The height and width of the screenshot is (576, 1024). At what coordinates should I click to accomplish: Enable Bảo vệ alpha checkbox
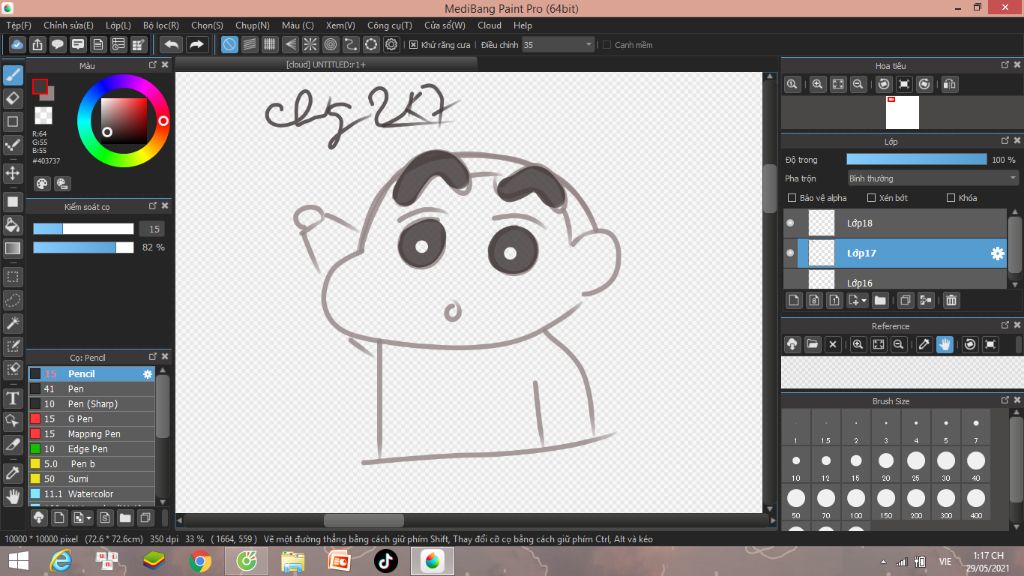coord(792,197)
